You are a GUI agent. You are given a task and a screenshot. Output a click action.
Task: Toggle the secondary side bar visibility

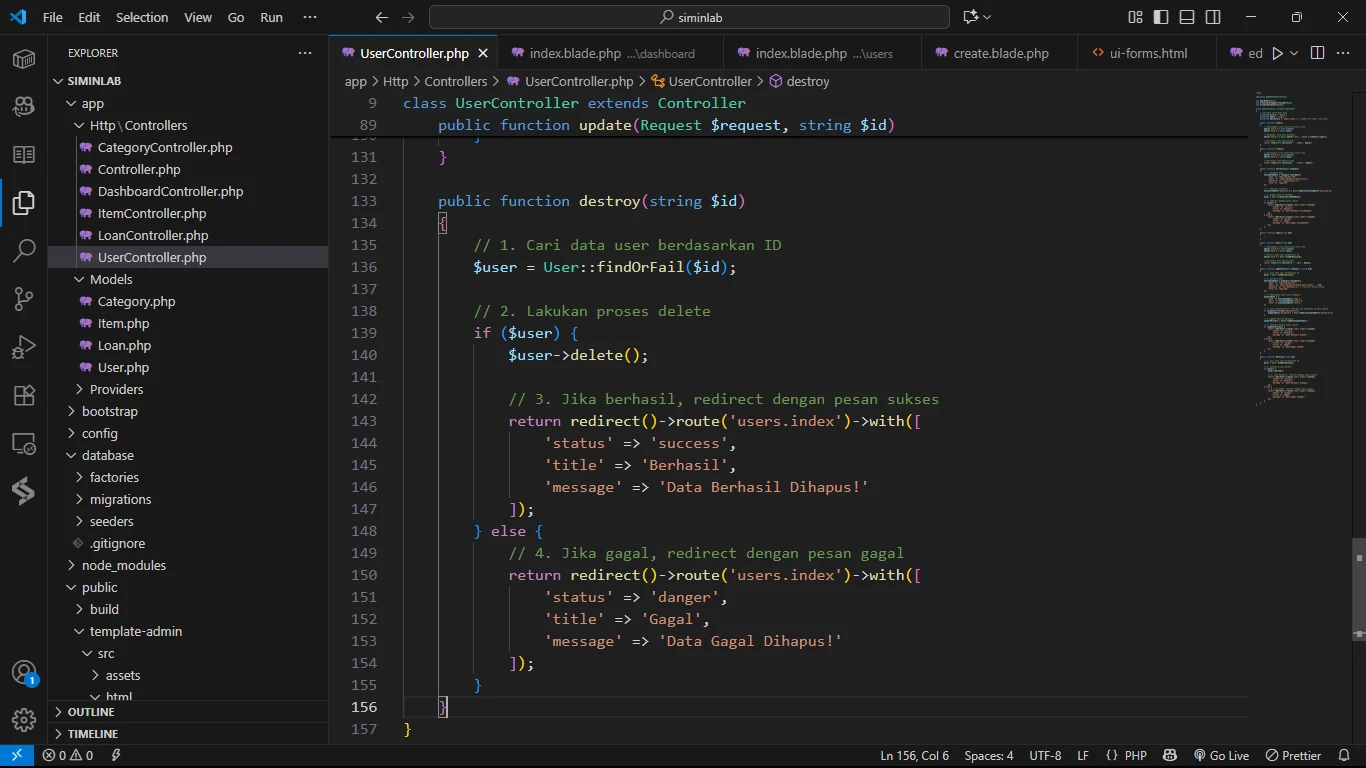[1213, 17]
